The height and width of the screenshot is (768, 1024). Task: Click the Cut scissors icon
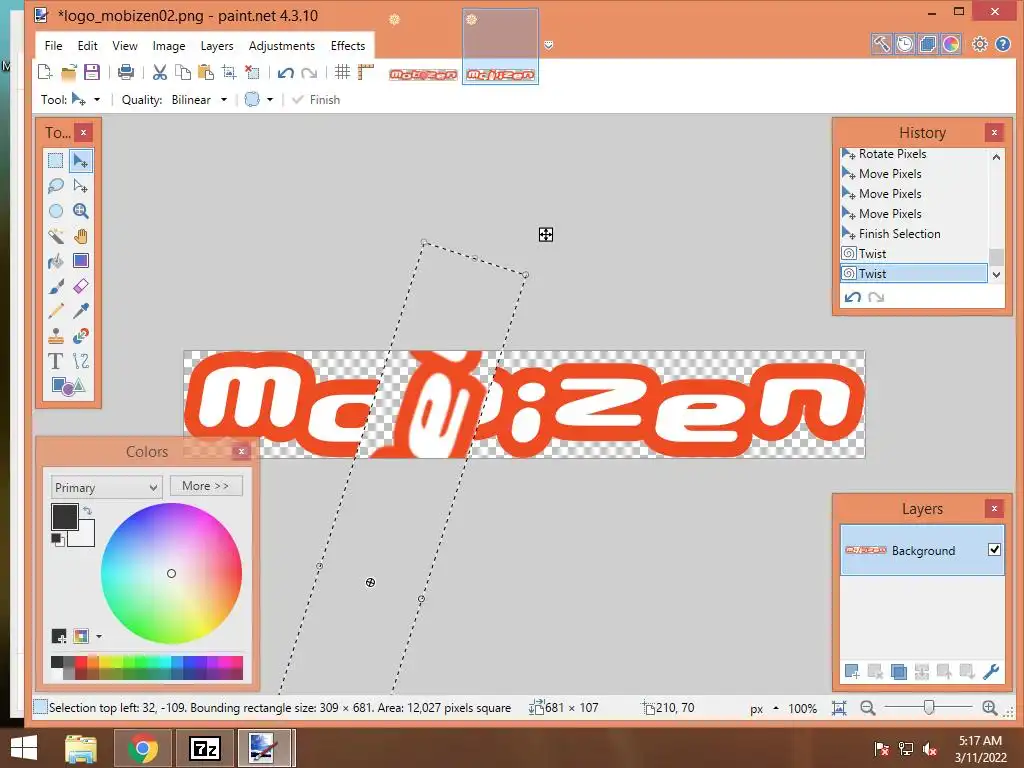coord(159,72)
